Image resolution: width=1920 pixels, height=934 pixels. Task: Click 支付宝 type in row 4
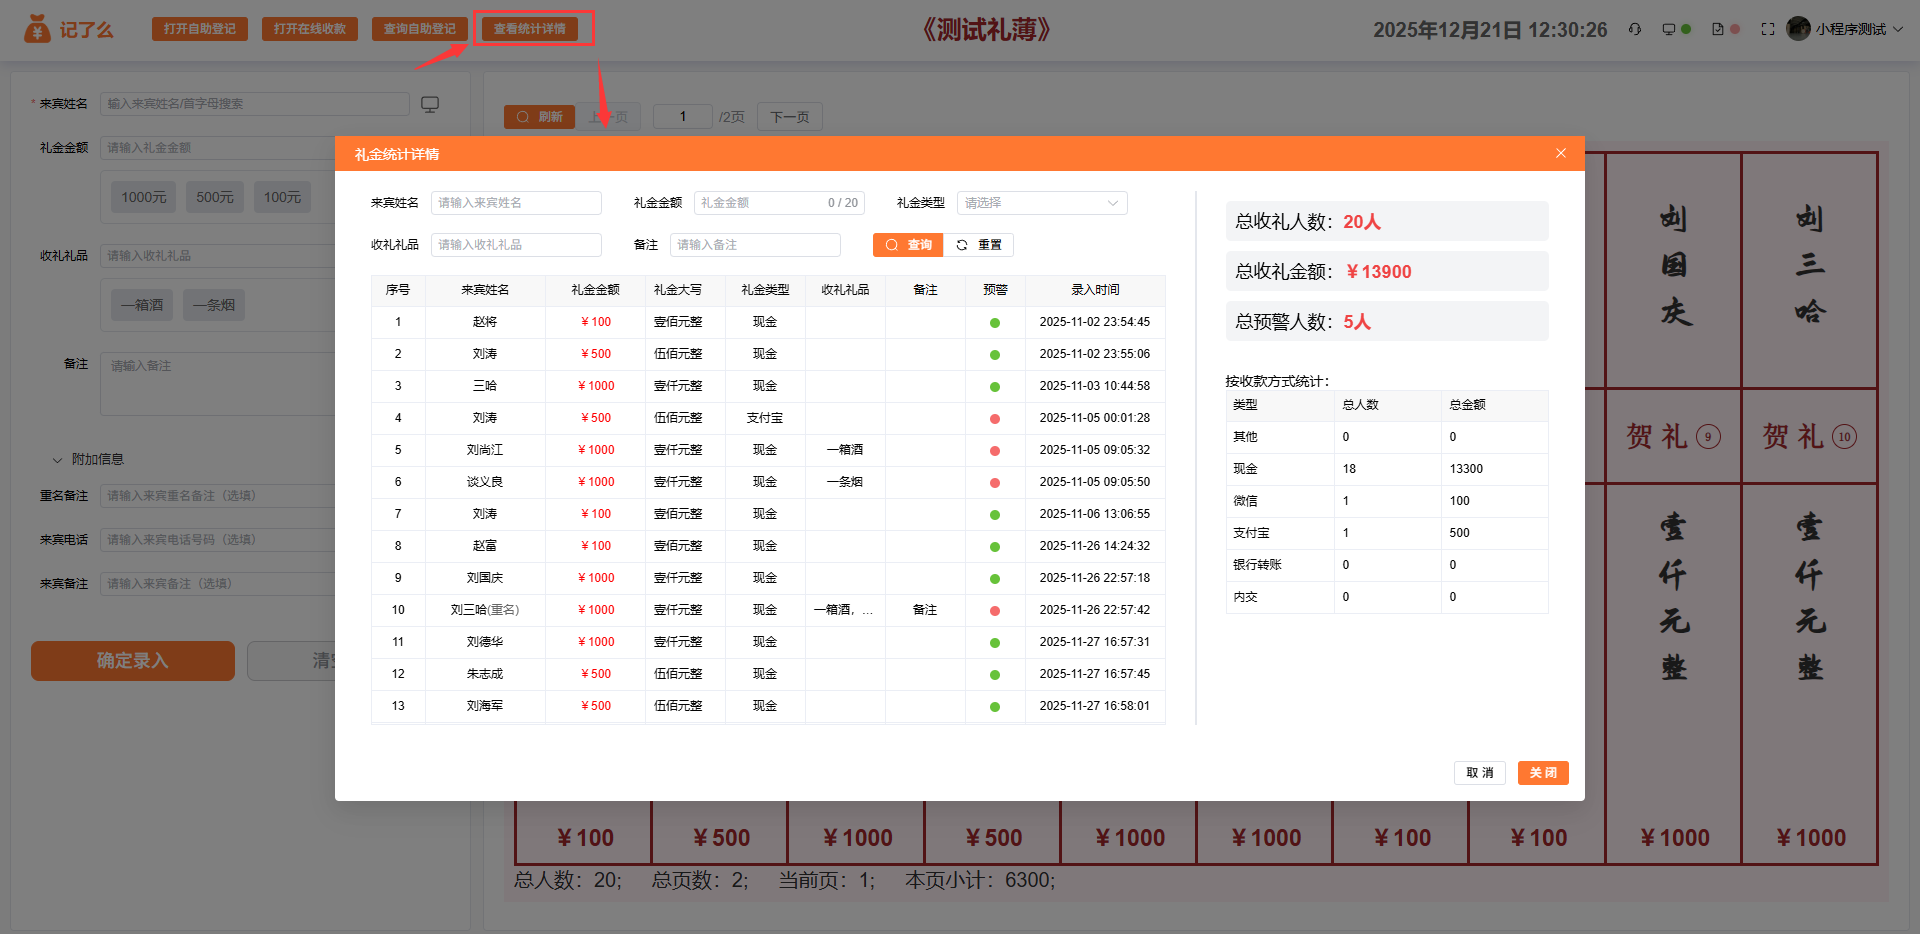tap(765, 418)
